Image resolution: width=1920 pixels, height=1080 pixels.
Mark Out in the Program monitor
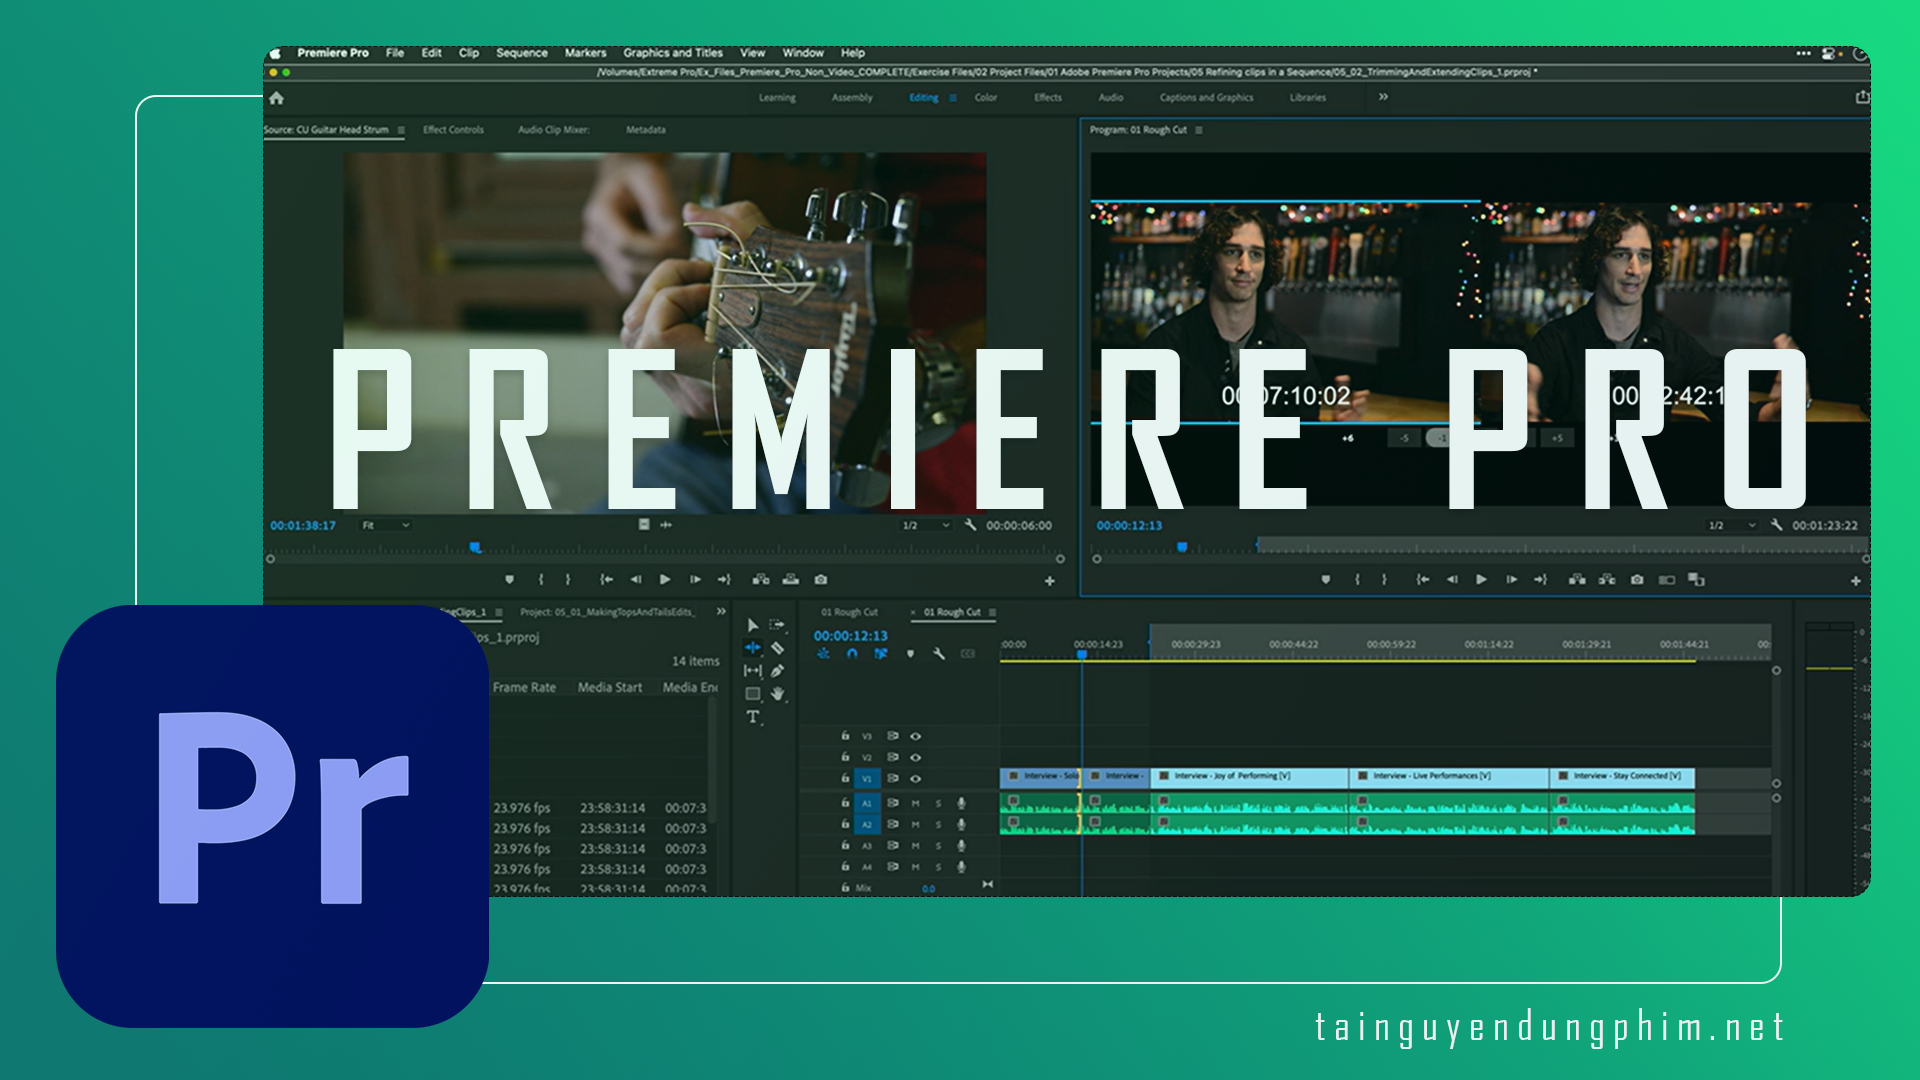pyautogui.click(x=1385, y=580)
